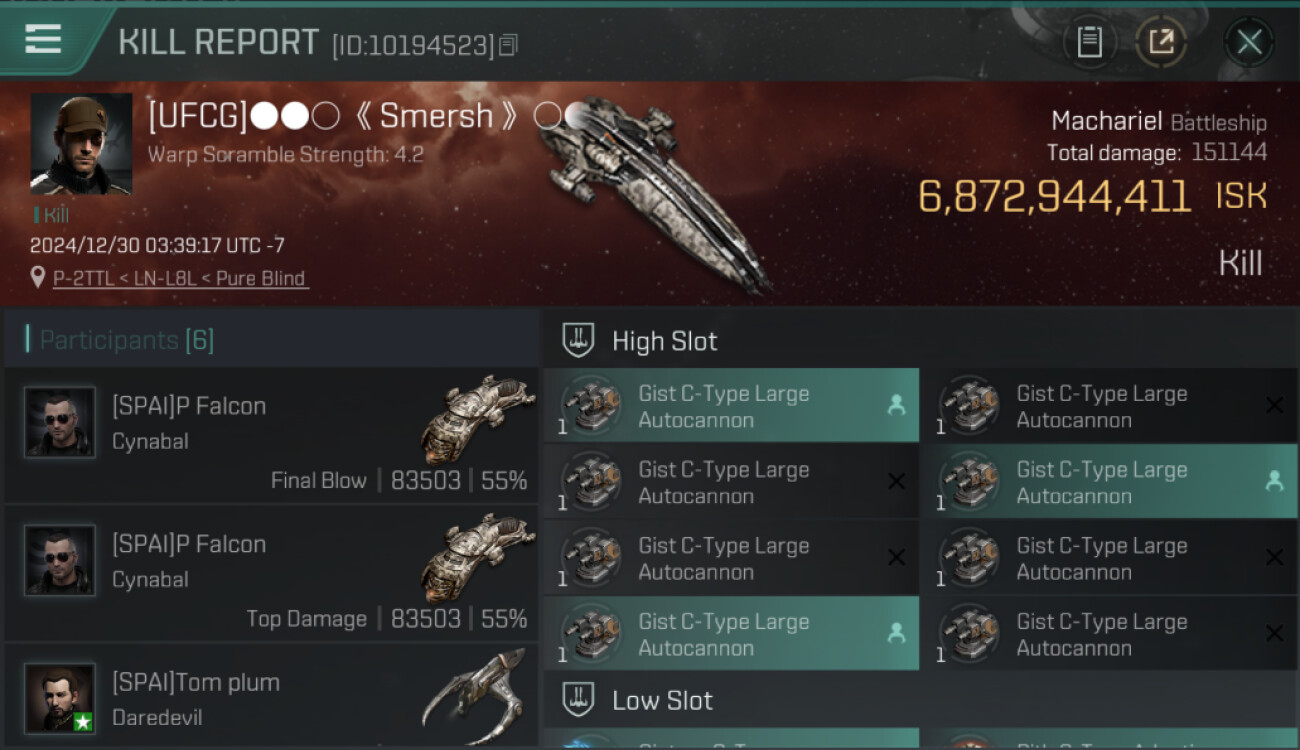Click the clipboard icon in the header
This screenshot has width=1300, height=750.
(1089, 42)
